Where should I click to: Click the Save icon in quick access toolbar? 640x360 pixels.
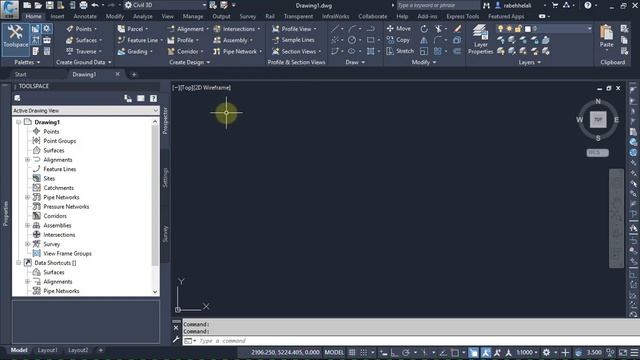49,5
